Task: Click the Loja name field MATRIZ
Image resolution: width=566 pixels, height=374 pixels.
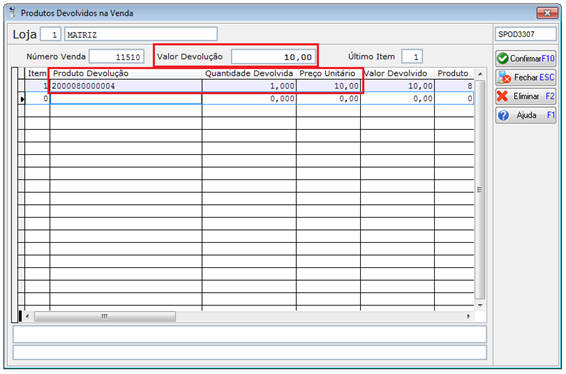Action: 141,35
